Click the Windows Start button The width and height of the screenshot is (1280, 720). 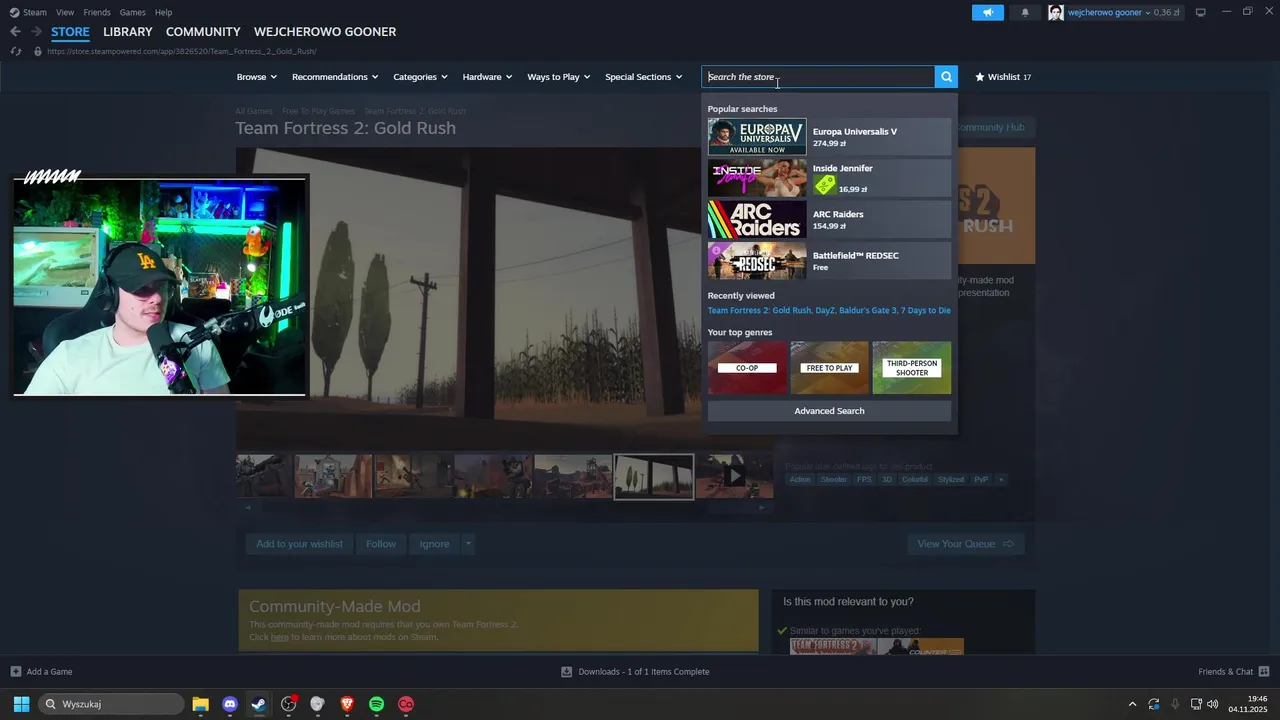coord(21,704)
